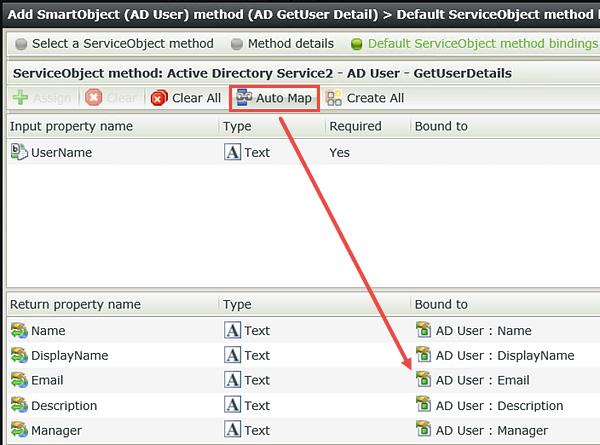Click the DisplayName return property icon
Screen dimensions: 600x445
pyautogui.click(x=19, y=355)
